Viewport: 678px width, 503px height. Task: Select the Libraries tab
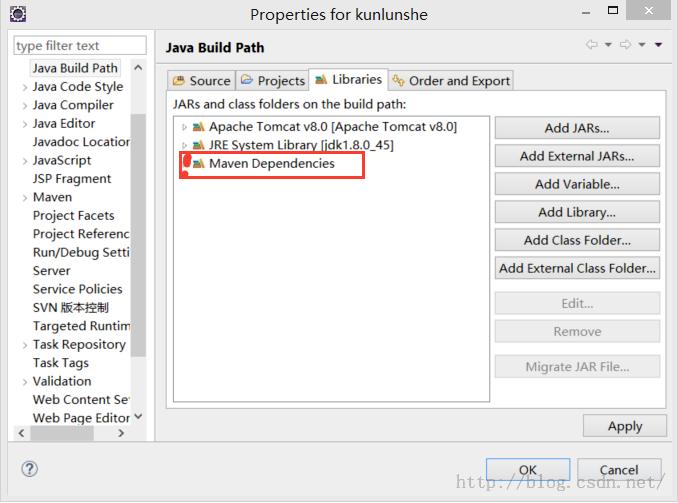click(x=349, y=80)
